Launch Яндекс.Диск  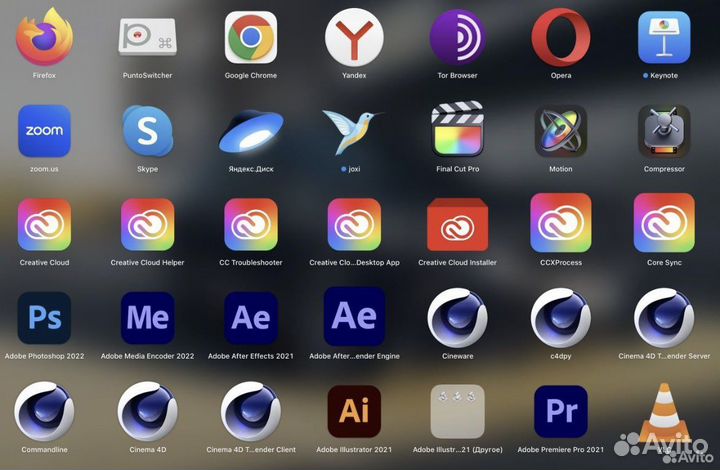pyautogui.click(x=251, y=131)
